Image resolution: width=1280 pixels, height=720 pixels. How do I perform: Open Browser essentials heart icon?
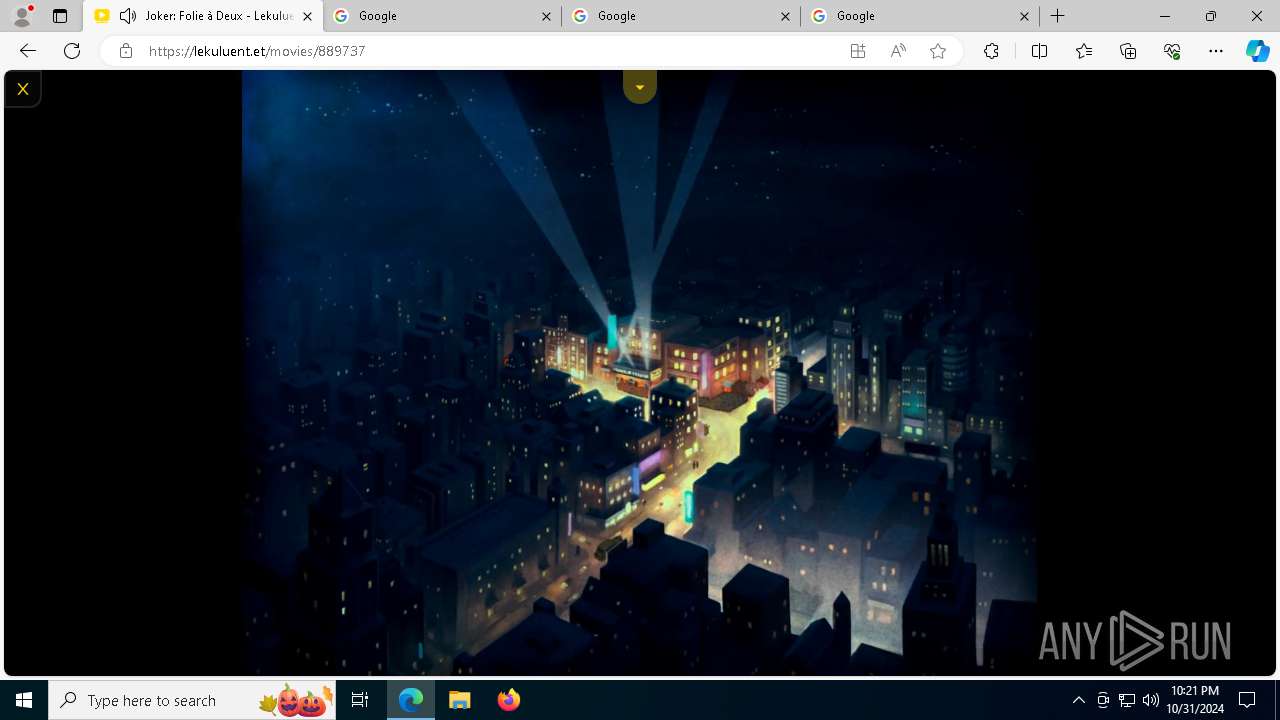pos(1172,51)
